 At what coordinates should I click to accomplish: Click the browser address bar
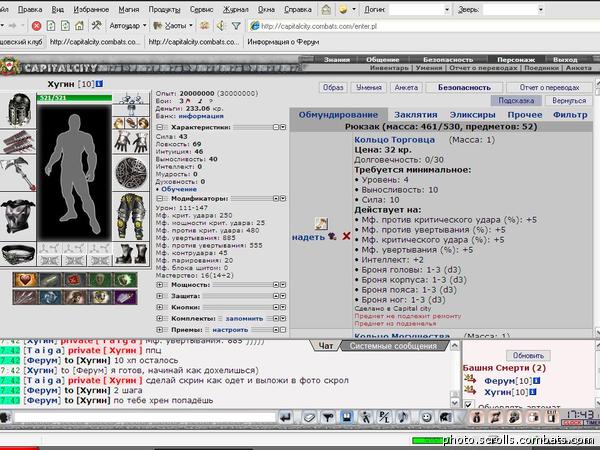[425, 26]
